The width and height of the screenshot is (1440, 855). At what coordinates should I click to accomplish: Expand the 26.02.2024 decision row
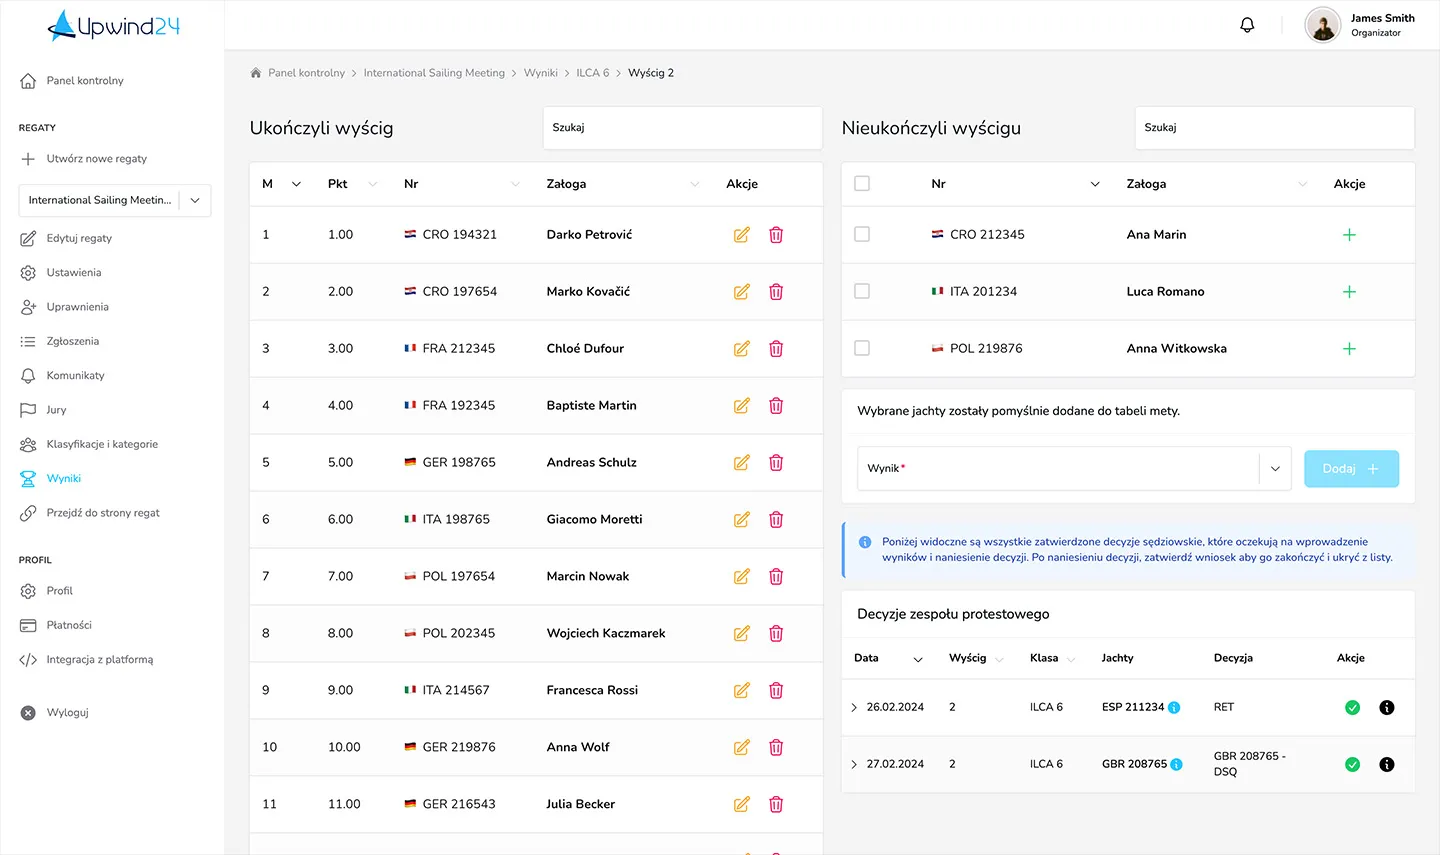pyautogui.click(x=854, y=708)
